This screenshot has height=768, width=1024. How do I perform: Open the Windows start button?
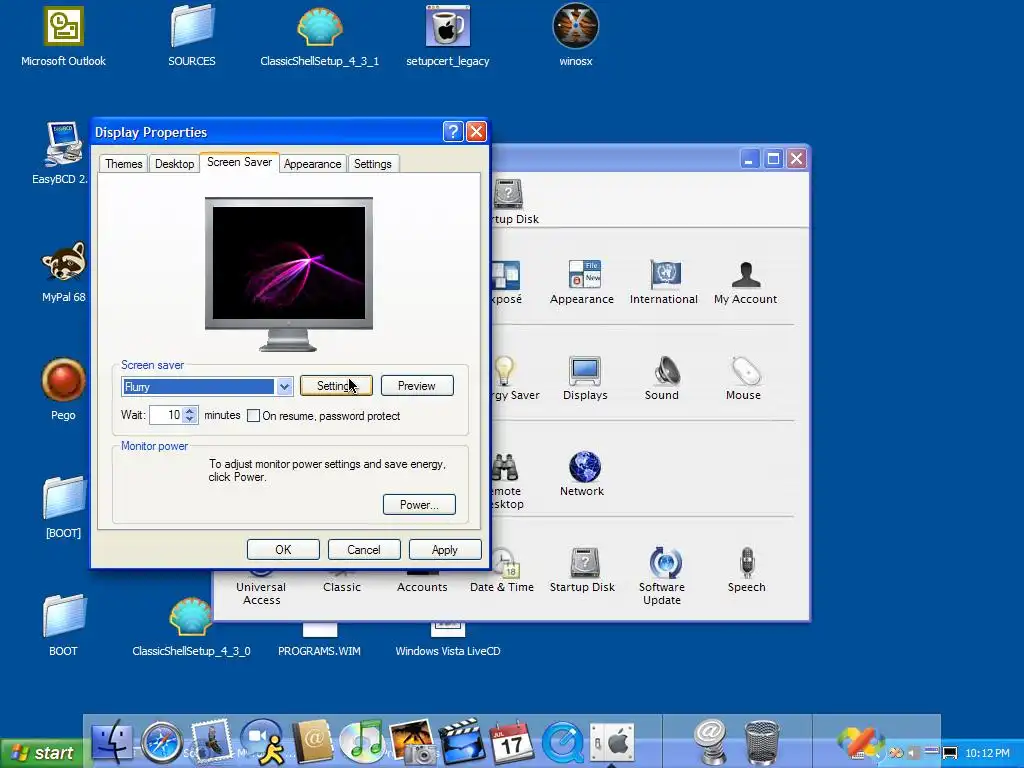42,753
